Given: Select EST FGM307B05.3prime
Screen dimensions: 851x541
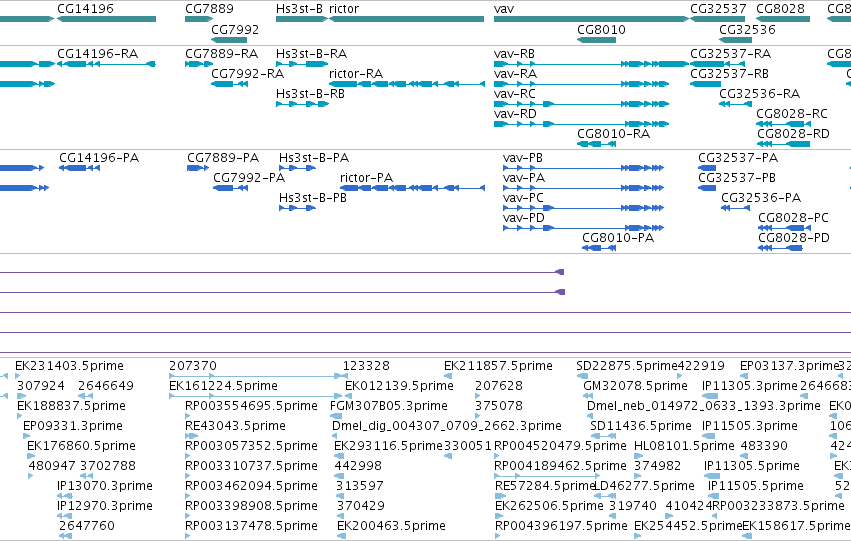Looking at the screenshot, I should pyautogui.click(x=389, y=406).
